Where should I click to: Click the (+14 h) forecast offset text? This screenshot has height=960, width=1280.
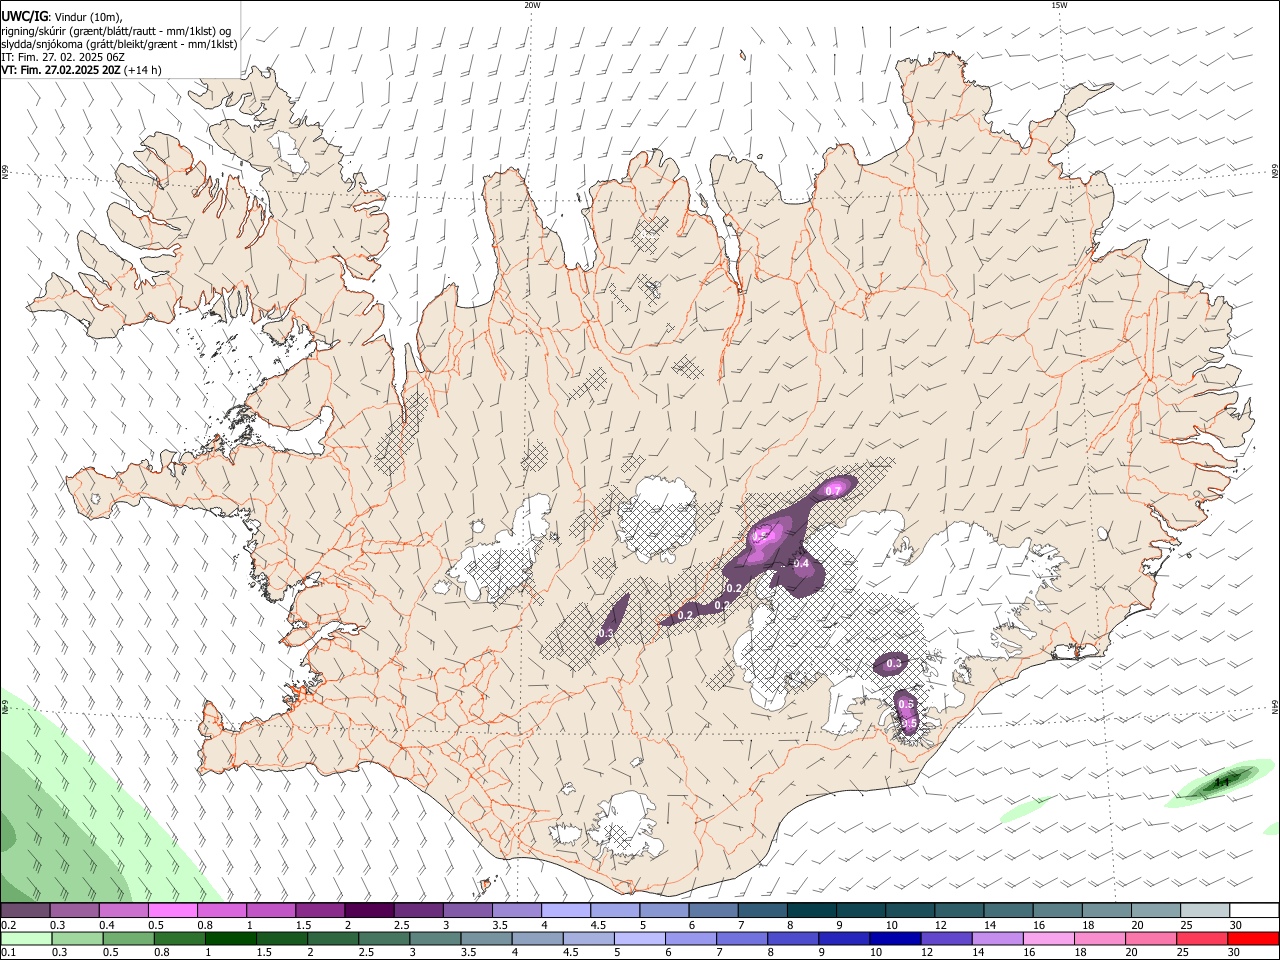pos(144,70)
